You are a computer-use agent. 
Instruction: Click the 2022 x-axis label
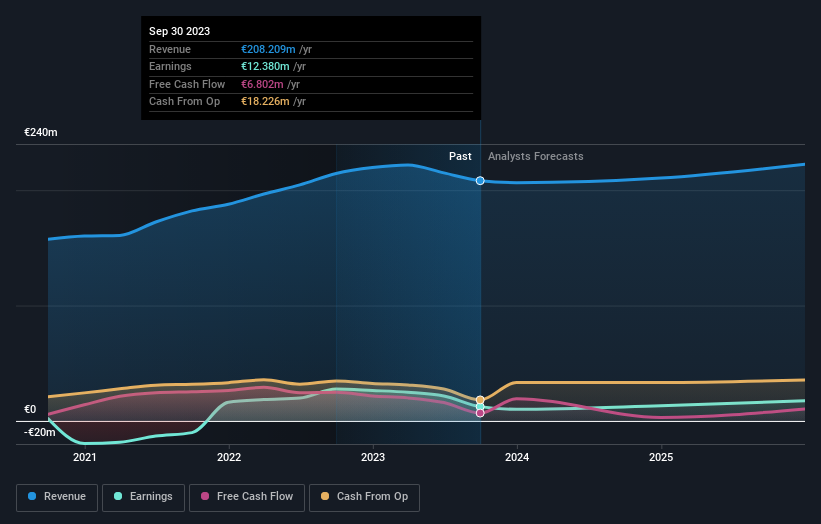tap(229, 457)
